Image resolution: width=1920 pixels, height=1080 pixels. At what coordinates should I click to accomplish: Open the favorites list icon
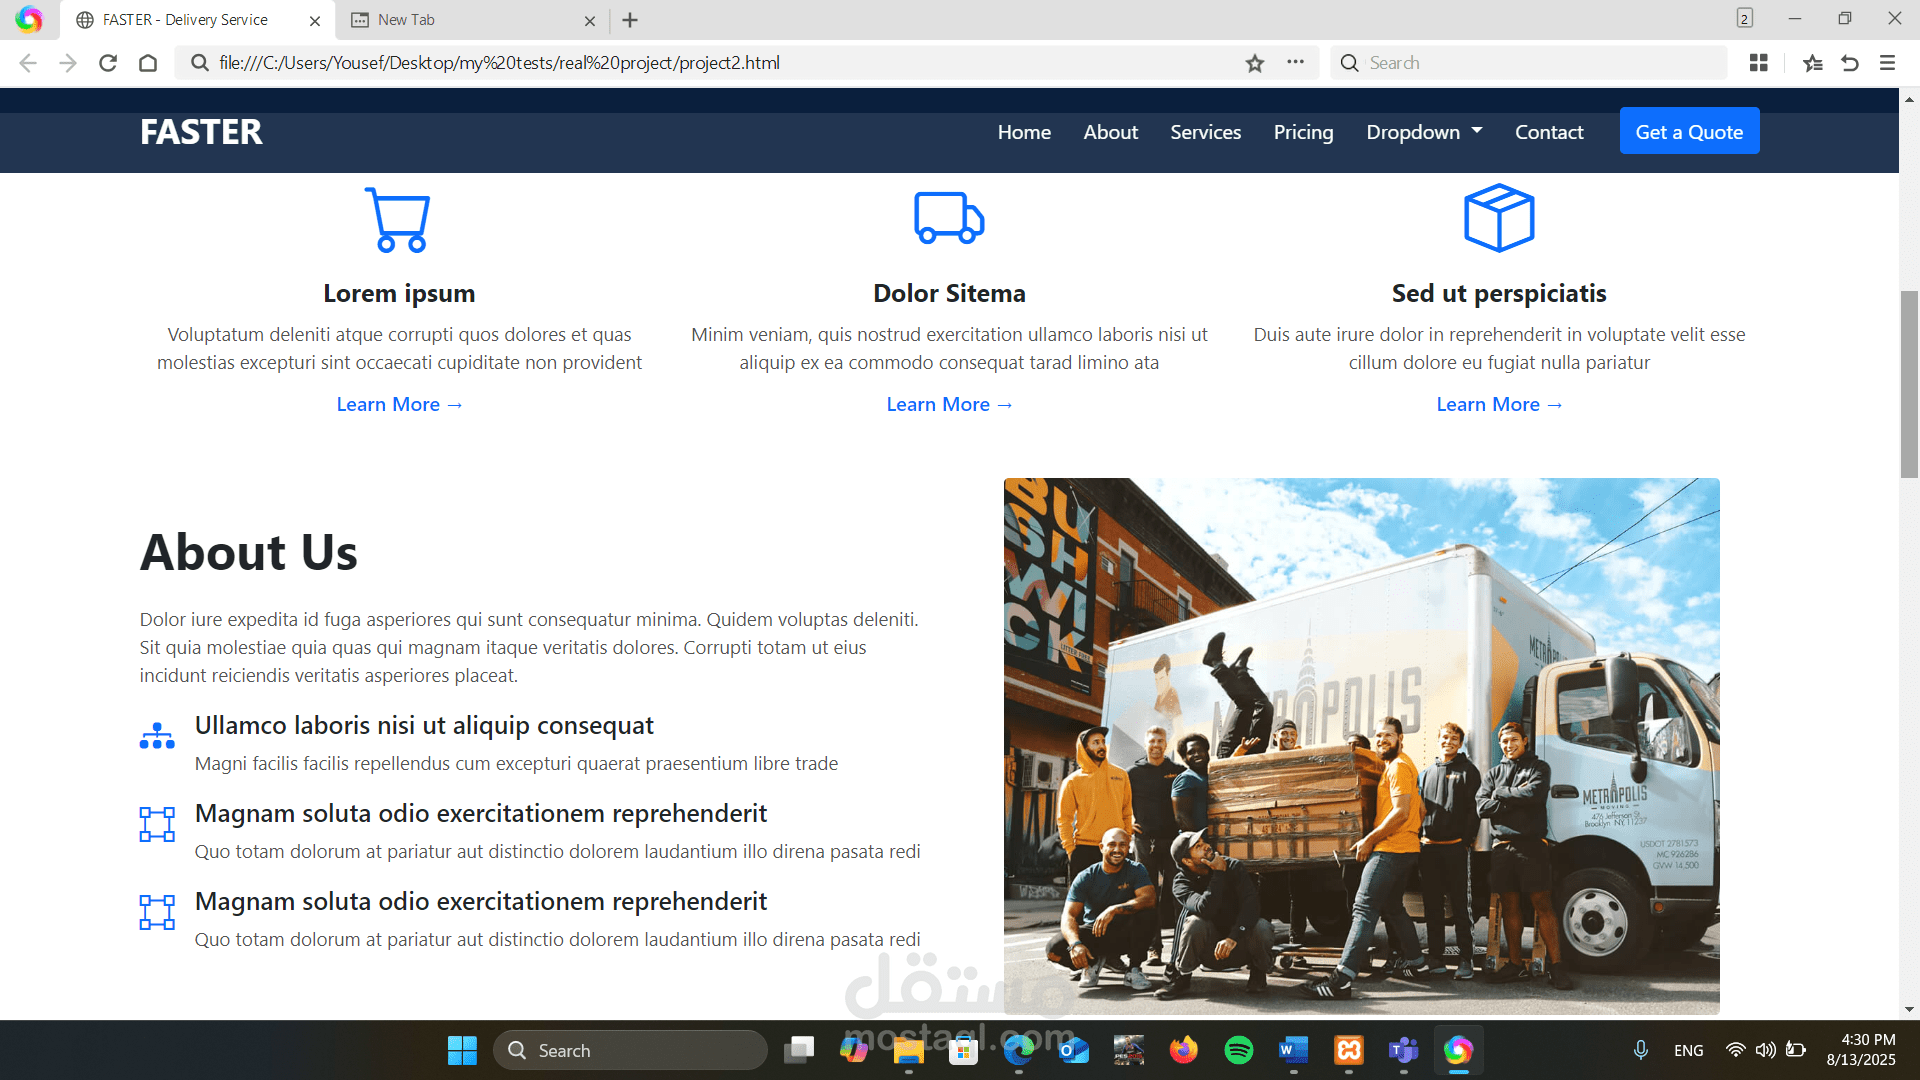1812,63
